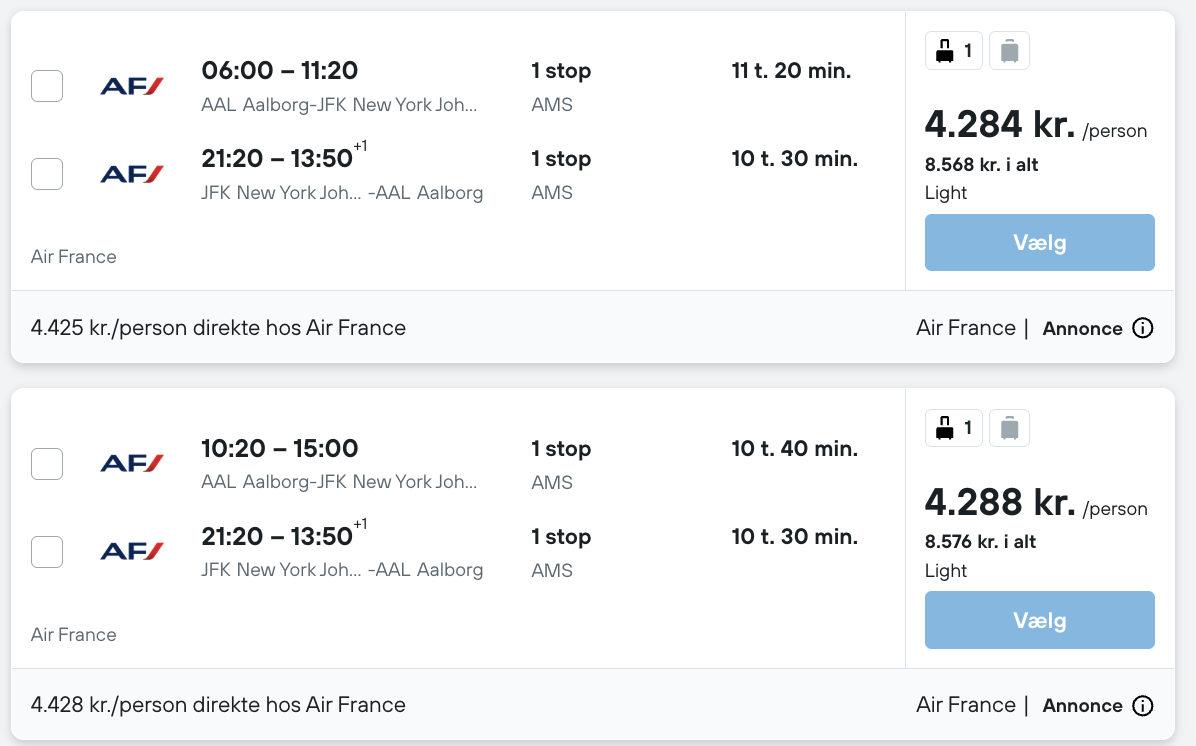The height and width of the screenshot is (746, 1196).
Task: Click Air France logo on the second card's return flight
Action: click(x=132, y=551)
